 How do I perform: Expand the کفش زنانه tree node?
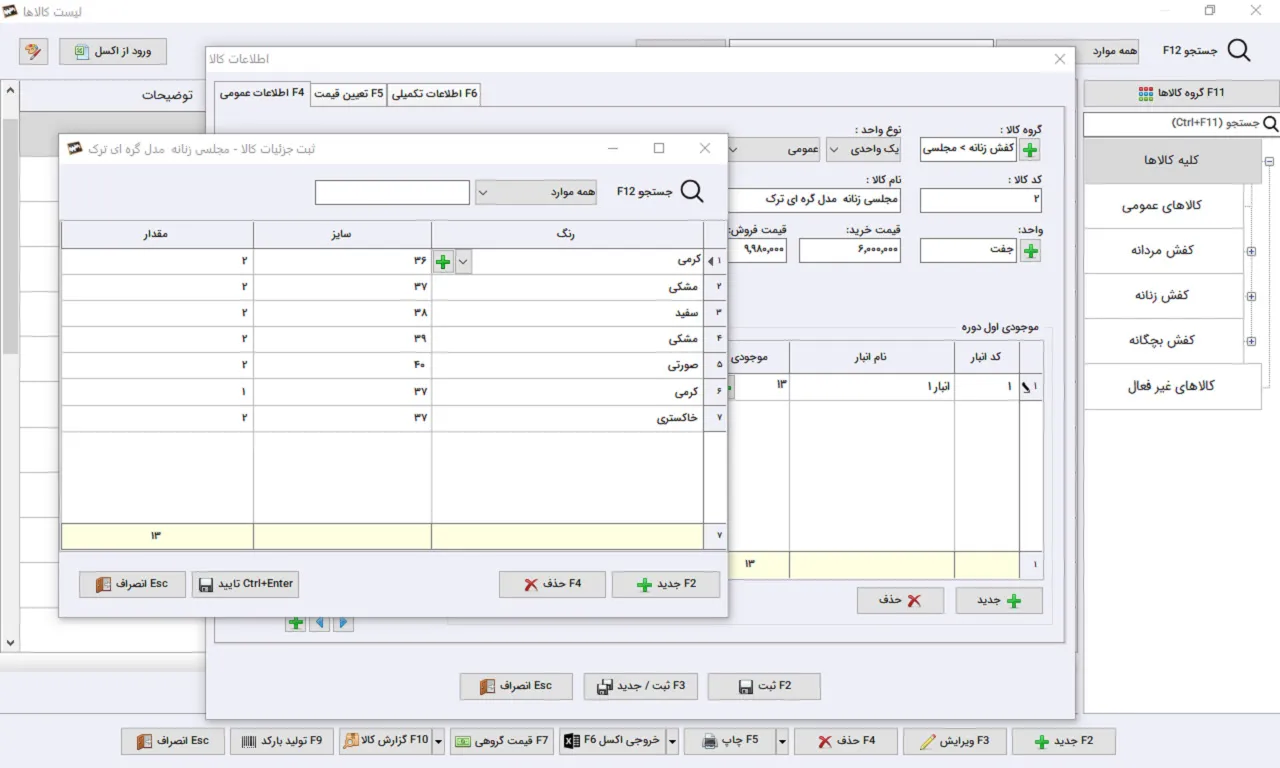click(x=1251, y=296)
